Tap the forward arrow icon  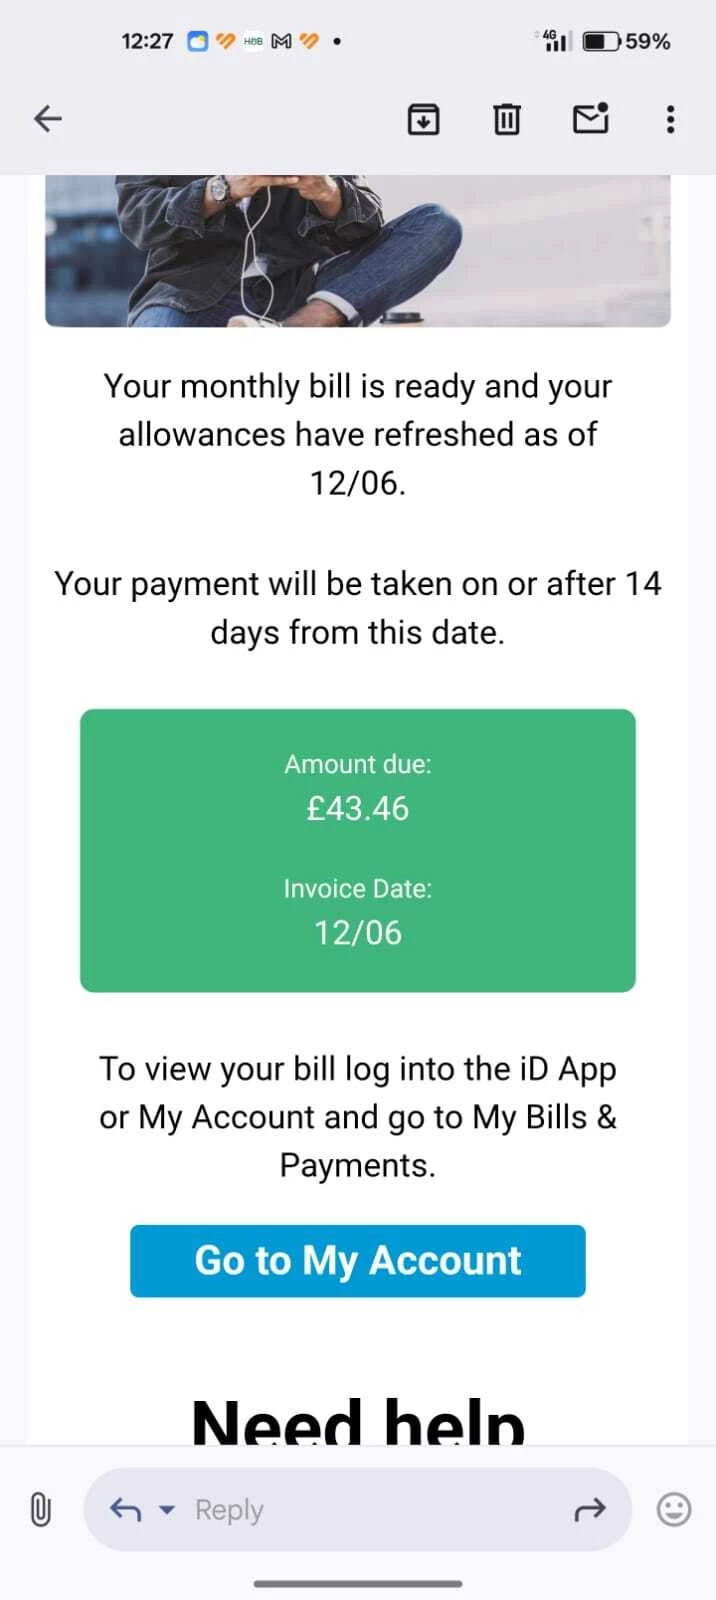click(590, 1509)
